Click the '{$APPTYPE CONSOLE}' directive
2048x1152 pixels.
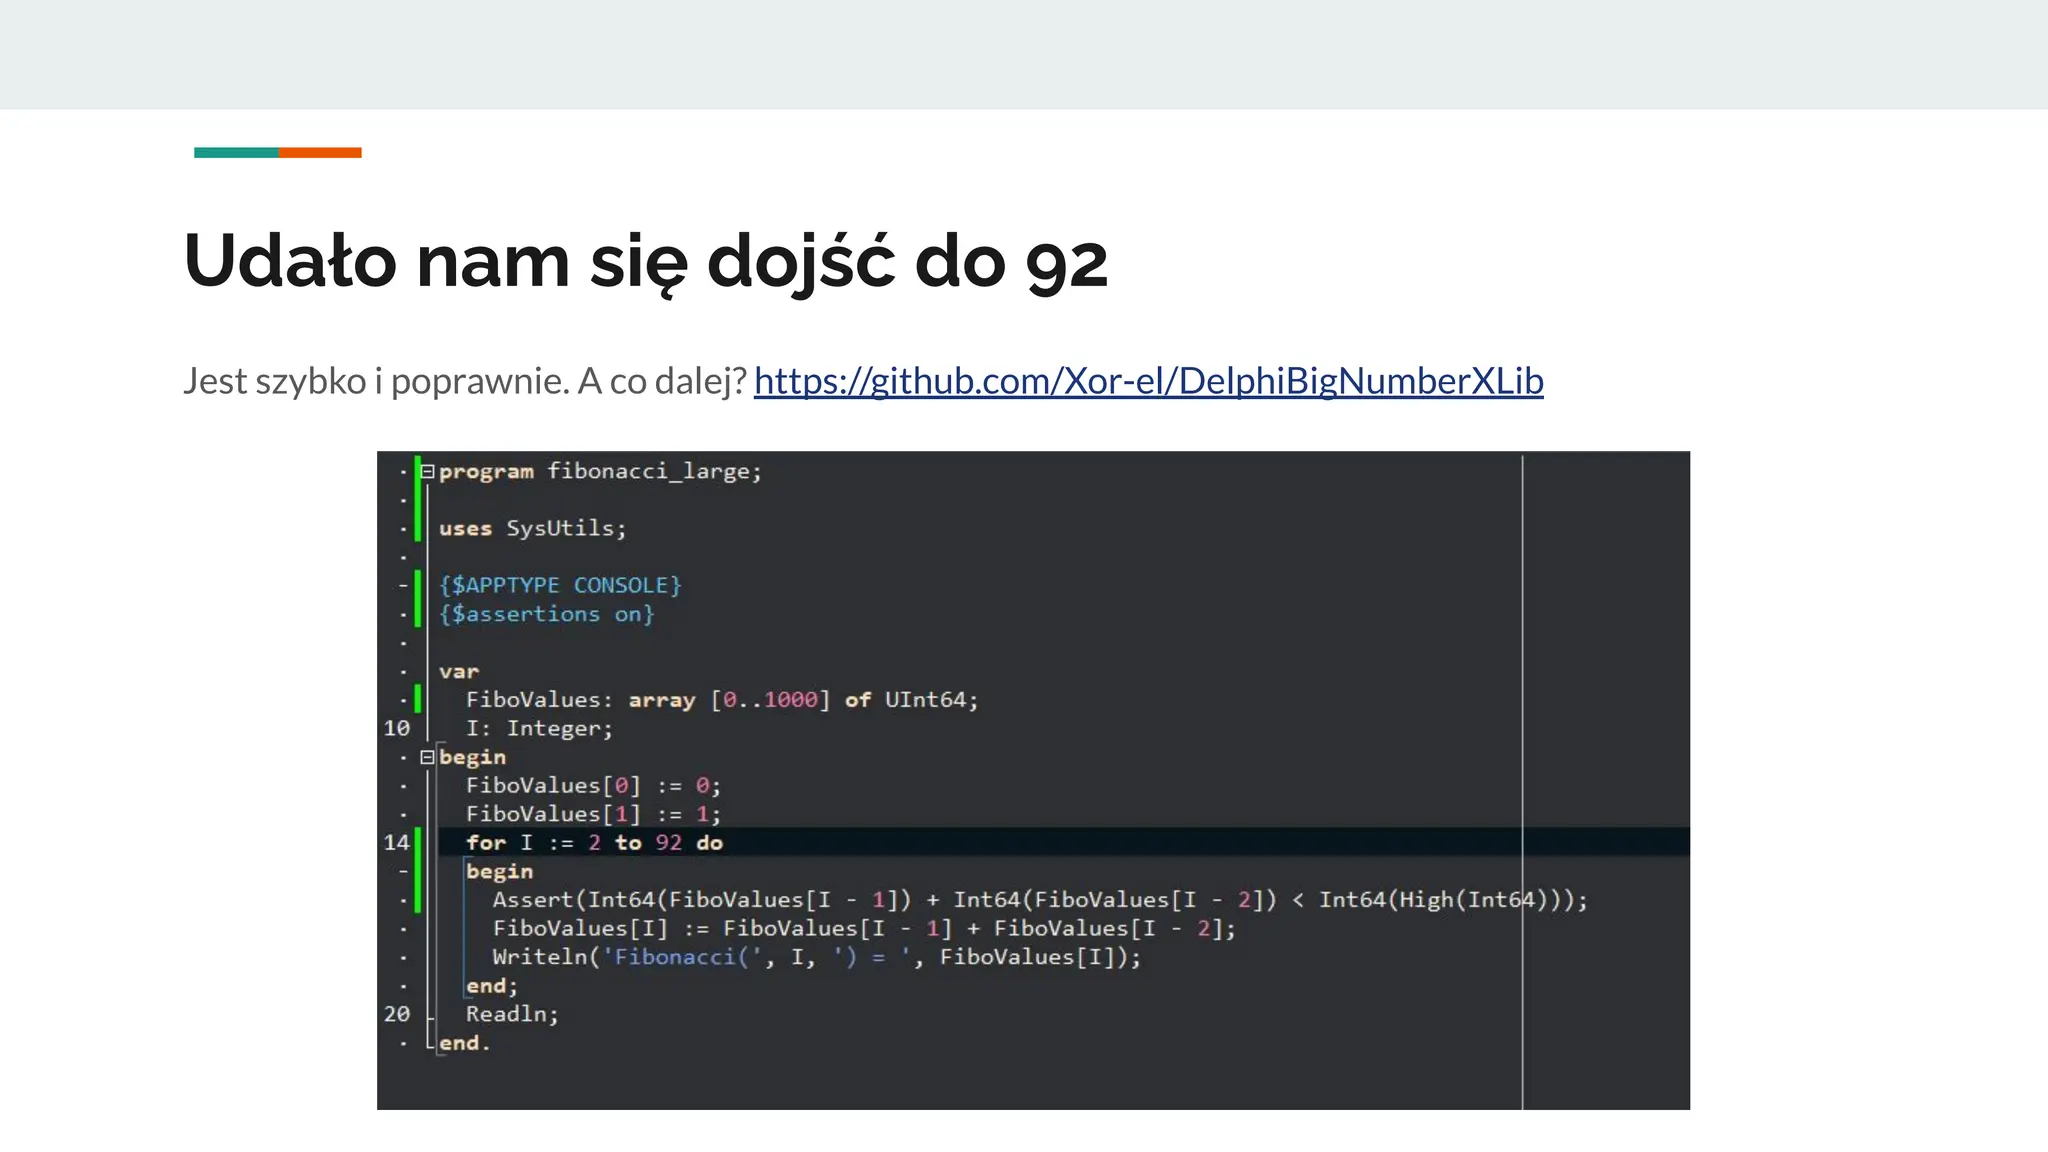(560, 585)
